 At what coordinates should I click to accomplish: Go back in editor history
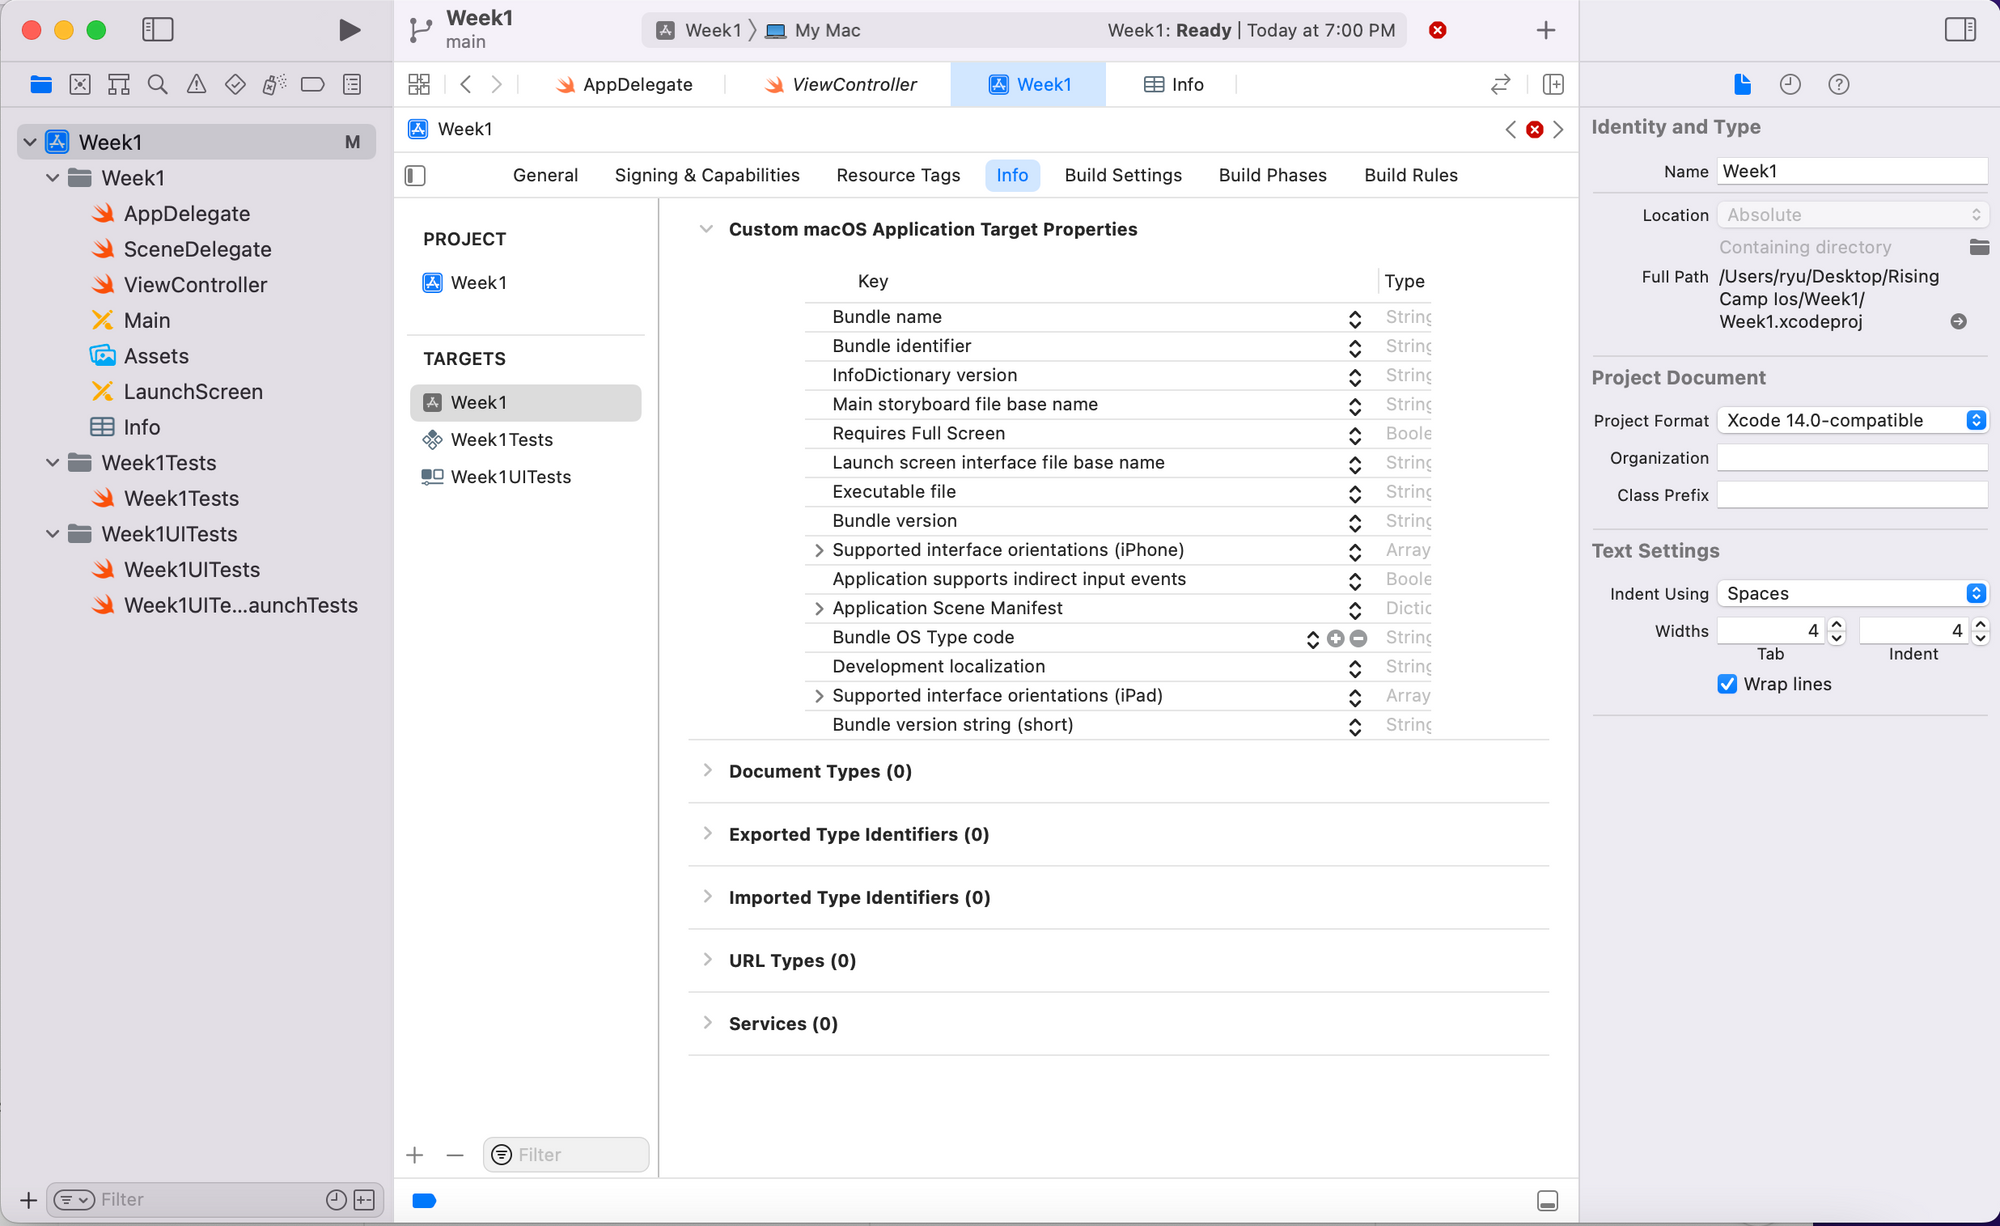click(x=466, y=84)
